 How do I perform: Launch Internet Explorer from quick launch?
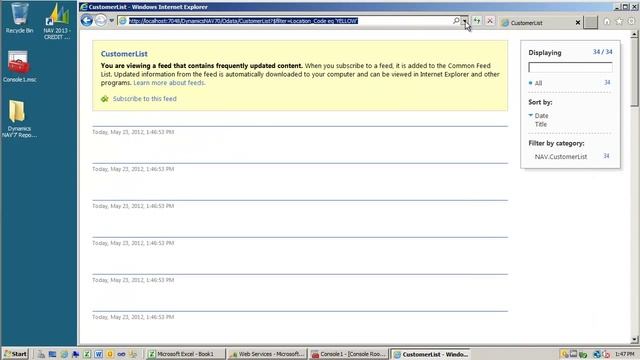[x=64, y=354]
